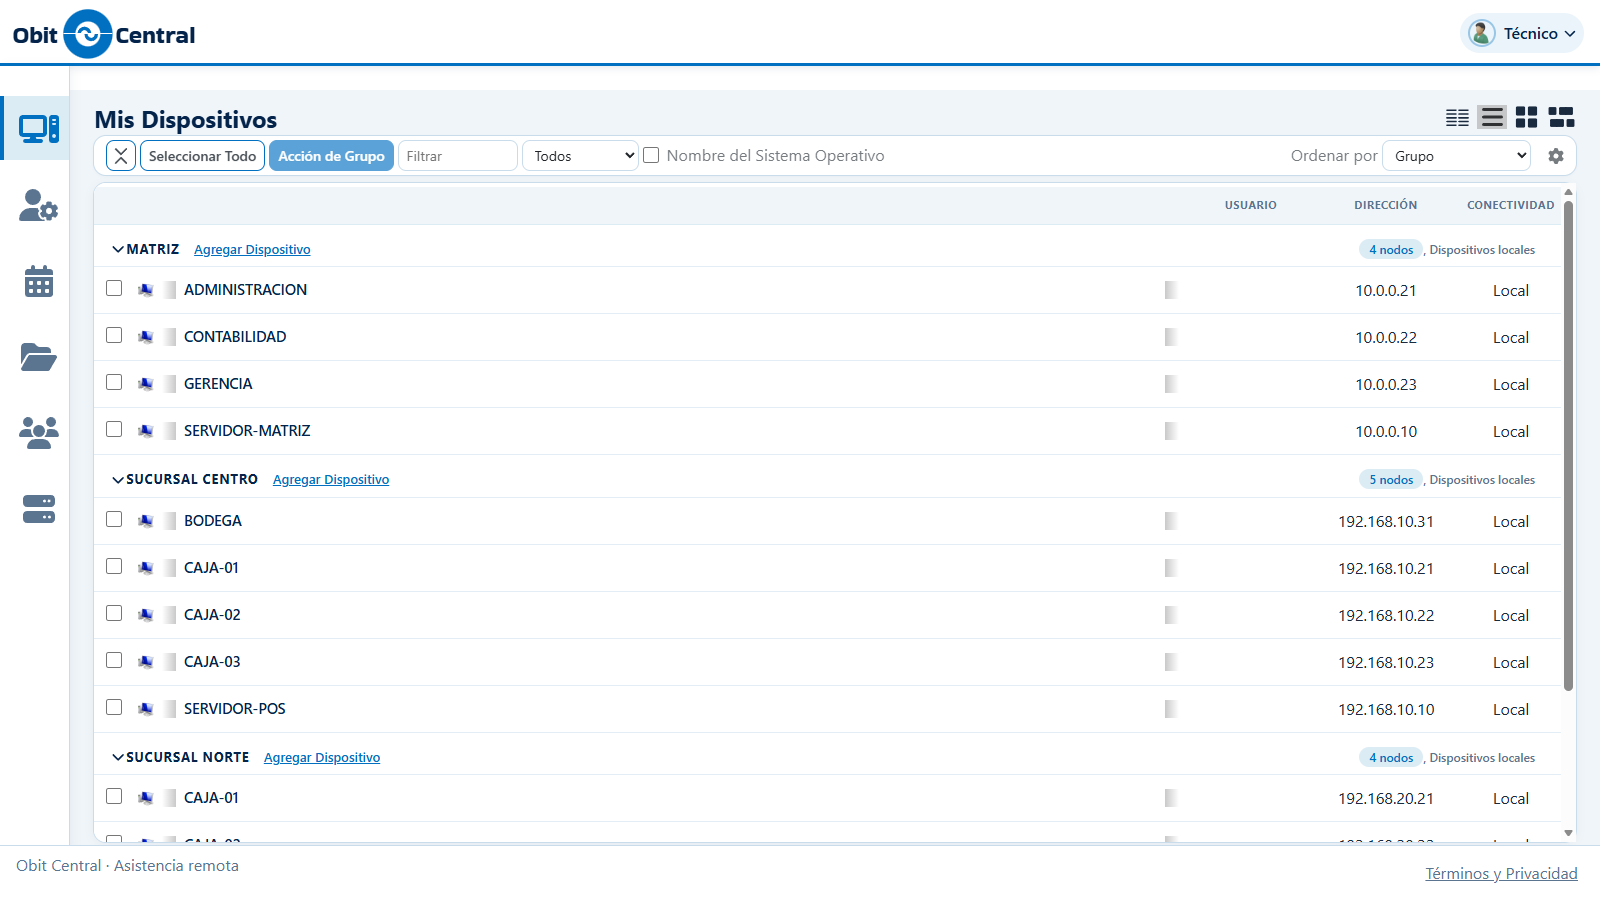Open the user settings sidebar icon
Viewport: 1600px width, 900px height.
tap(39, 205)
